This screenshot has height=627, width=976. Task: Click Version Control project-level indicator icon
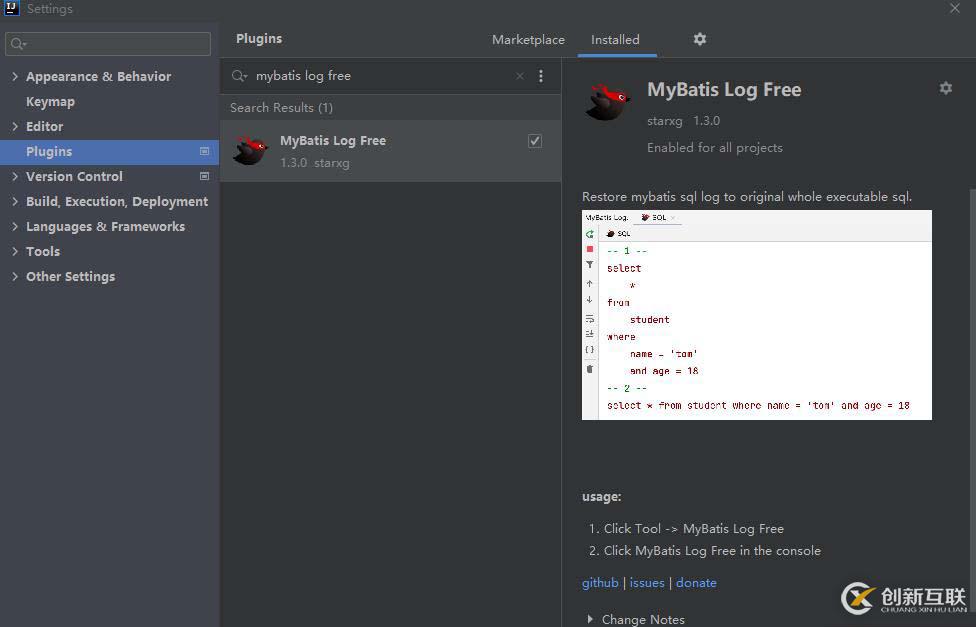(x=204, y=176)
